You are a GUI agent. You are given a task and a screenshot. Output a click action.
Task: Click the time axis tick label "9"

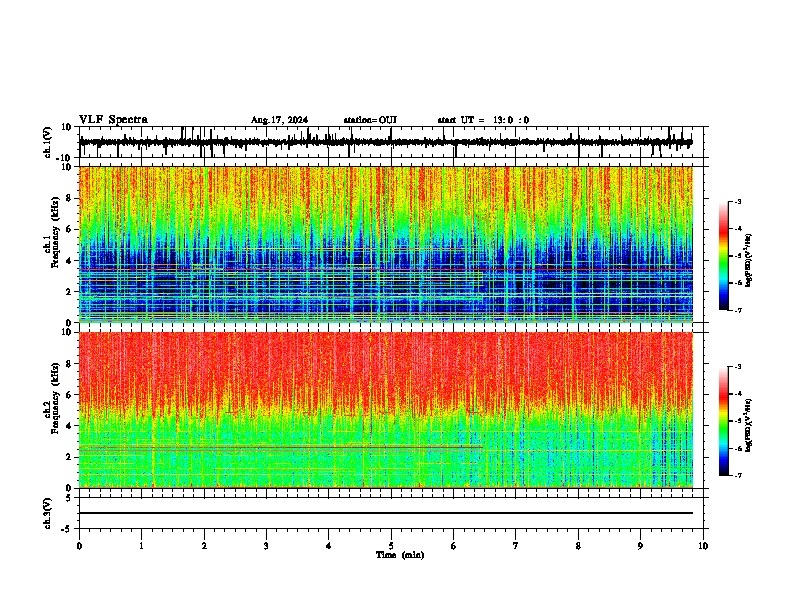click(640, 546)
